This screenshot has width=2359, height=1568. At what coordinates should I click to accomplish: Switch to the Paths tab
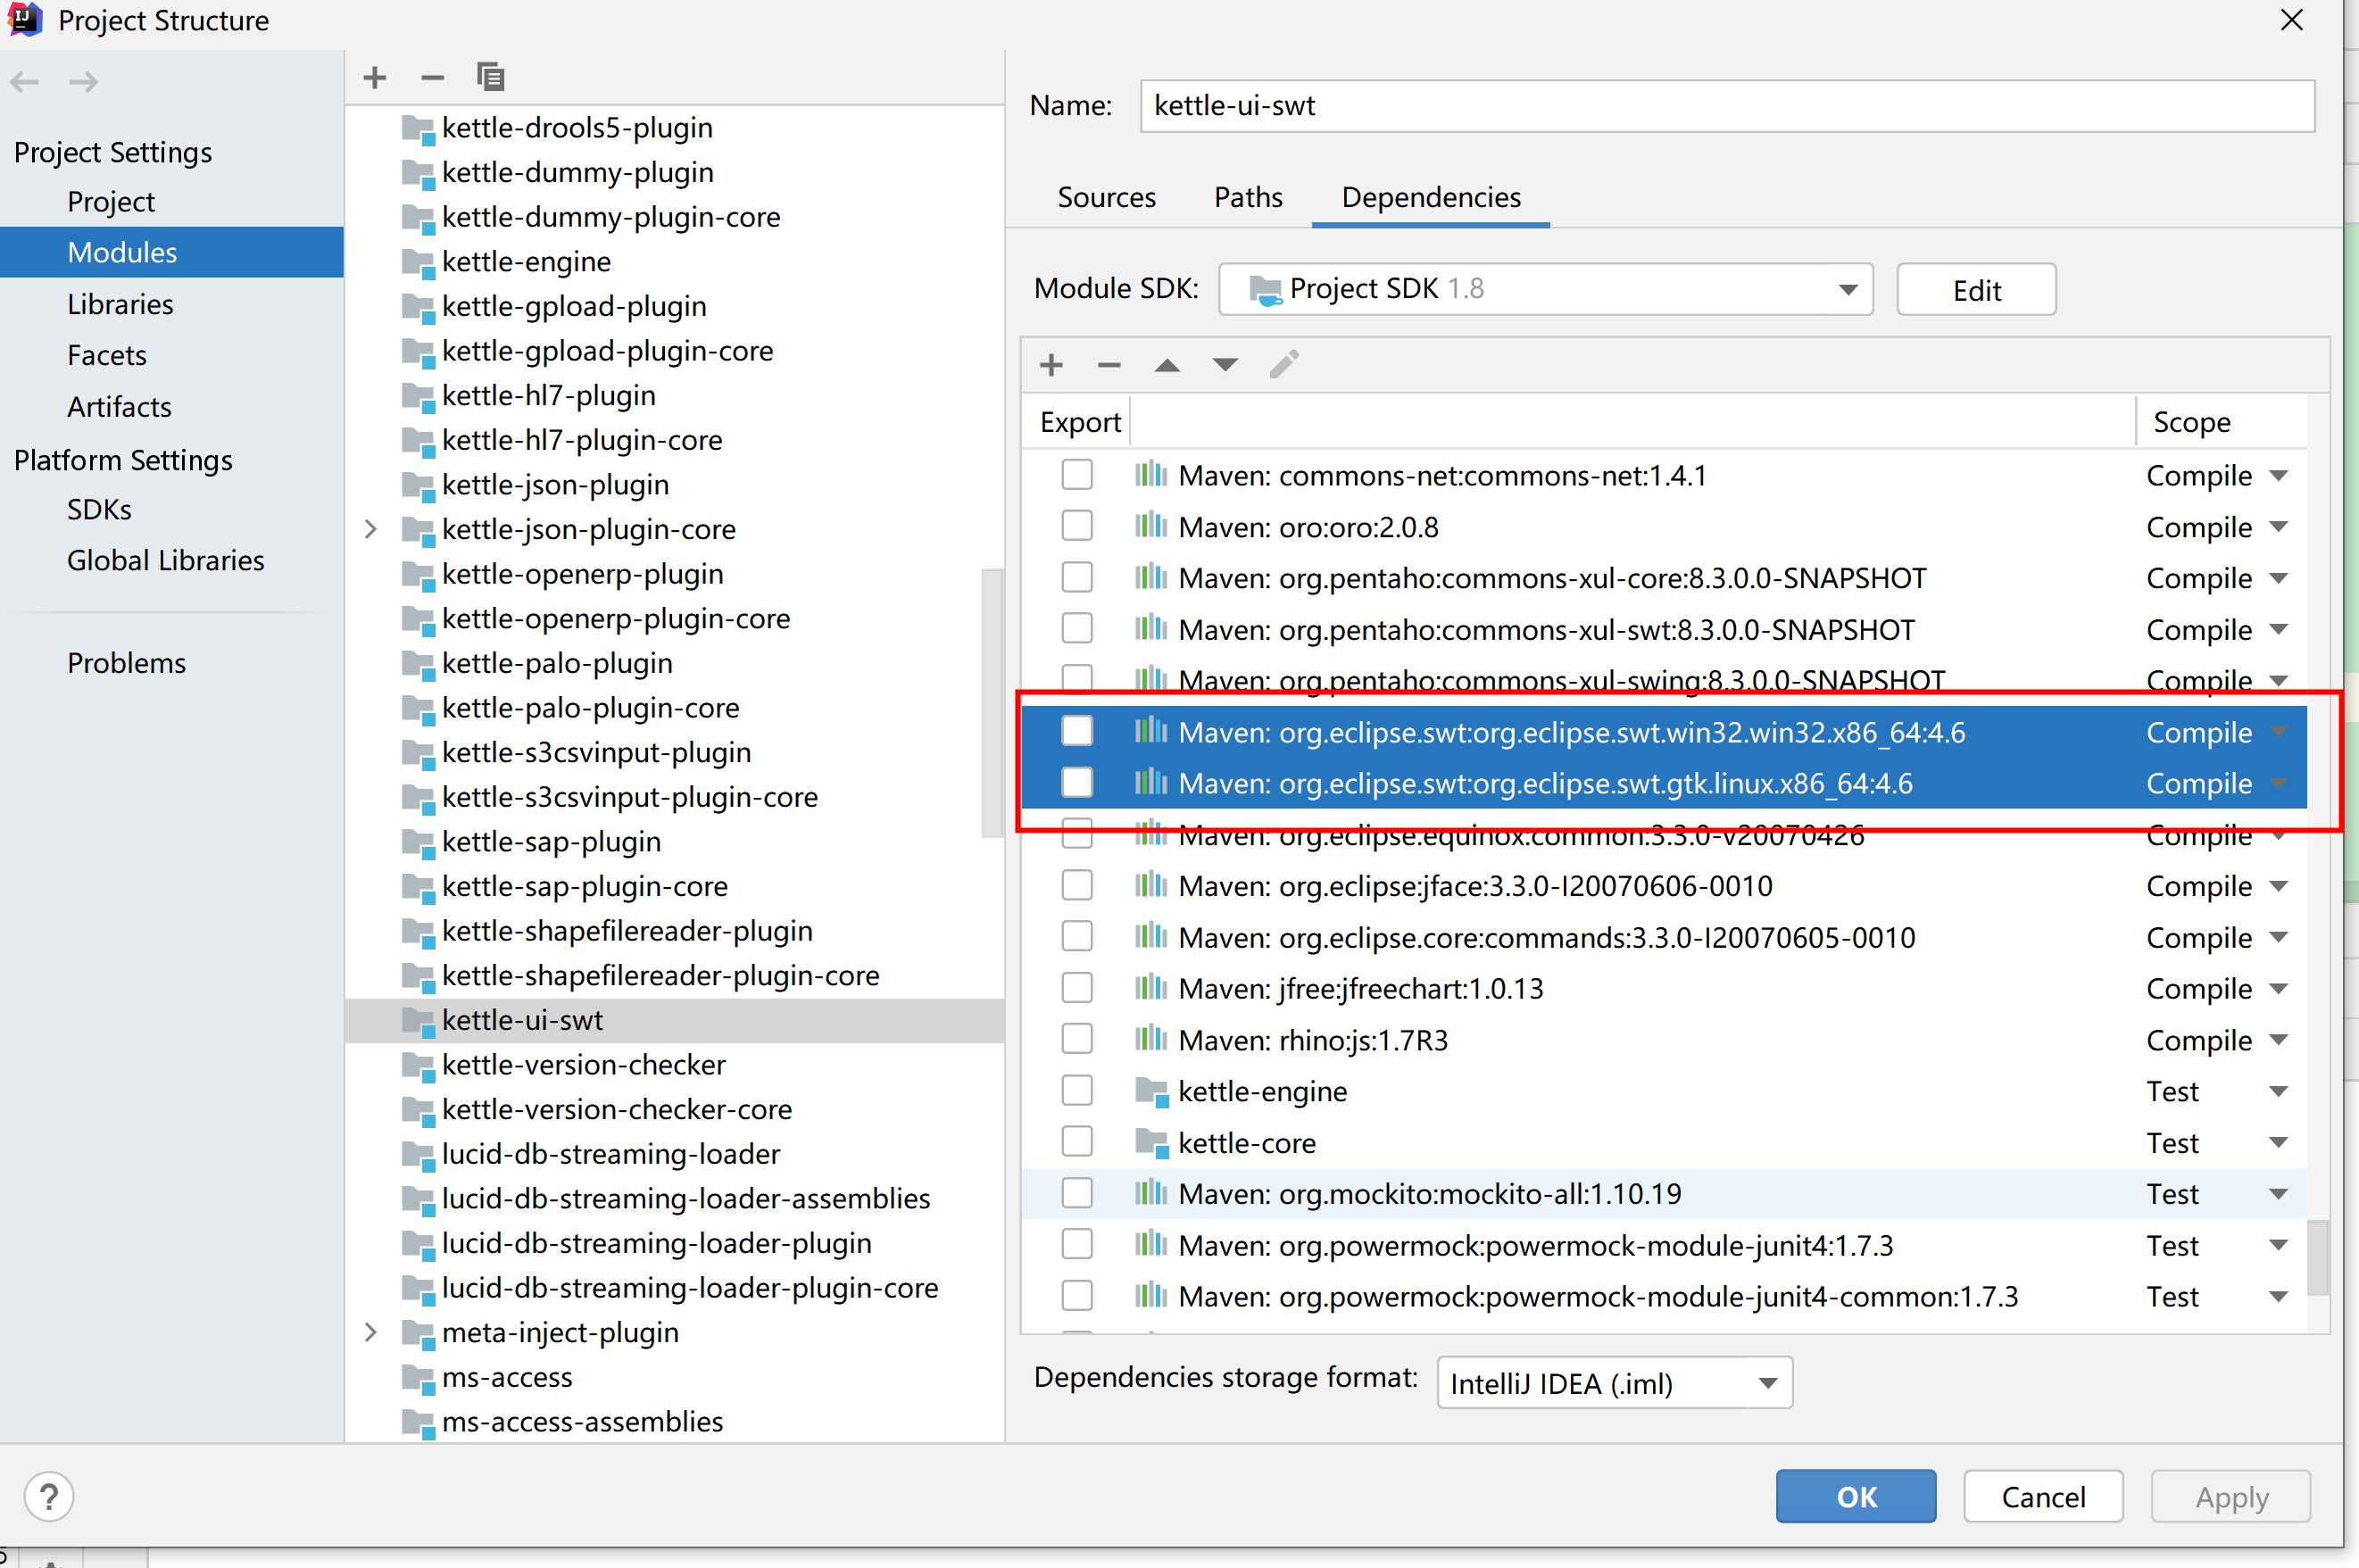1248,197
